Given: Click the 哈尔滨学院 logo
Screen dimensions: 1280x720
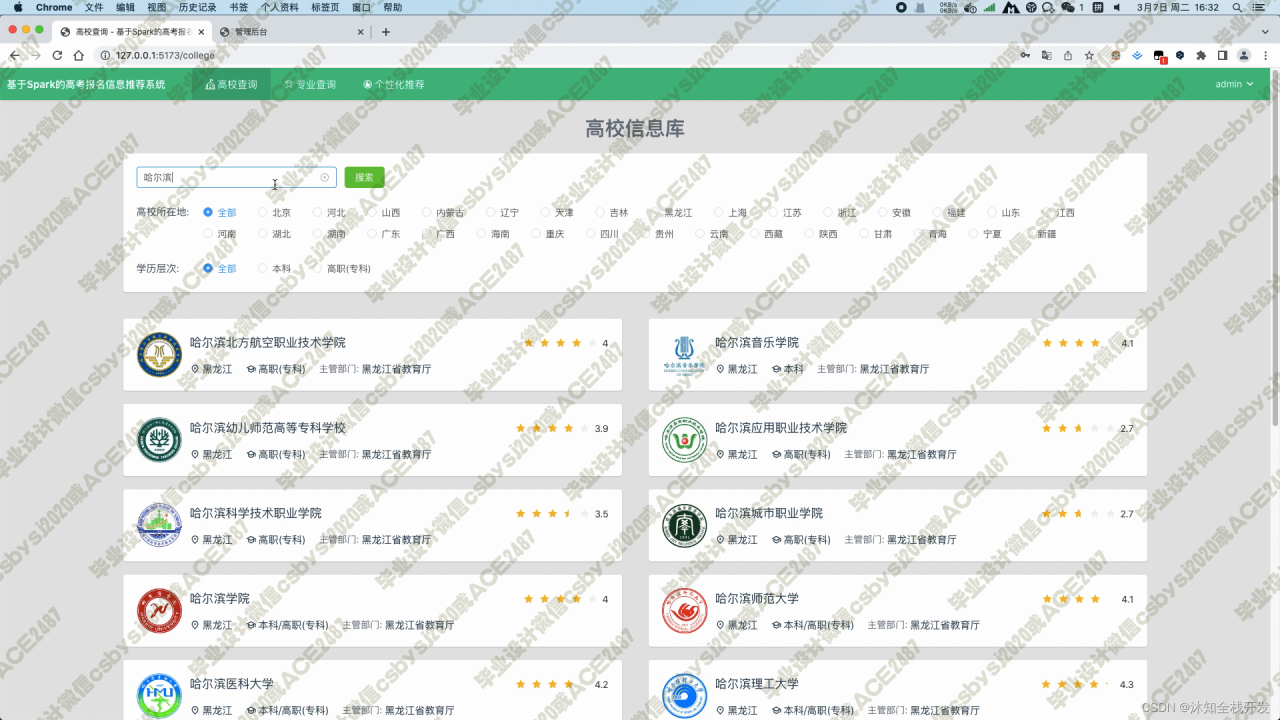Looking at the screenshot, I should [x=159, y=611].
